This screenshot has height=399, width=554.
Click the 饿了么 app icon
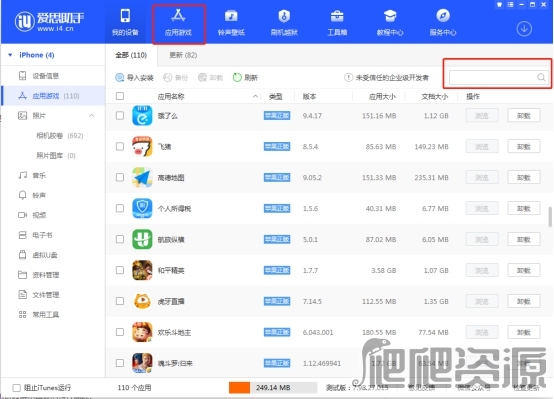pos(142,116)
